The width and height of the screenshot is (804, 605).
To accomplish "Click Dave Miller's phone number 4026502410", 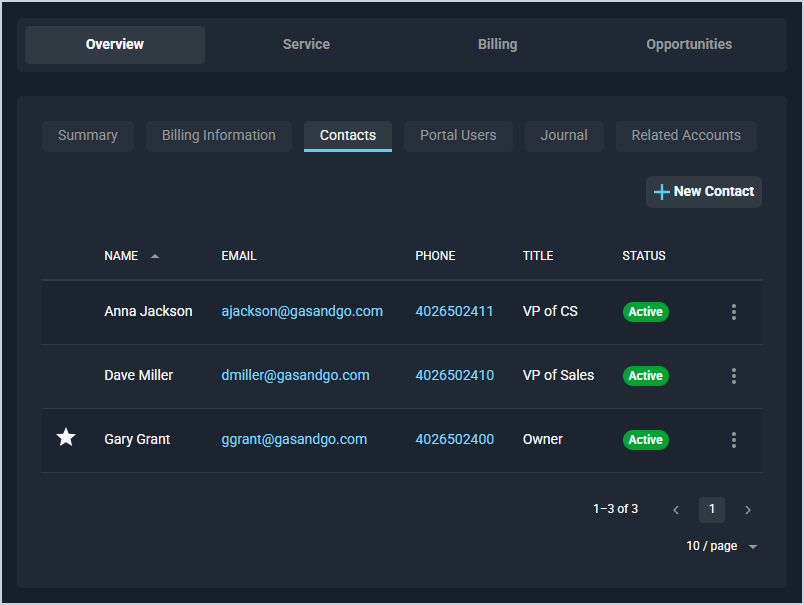I will (x=454, y=375).
